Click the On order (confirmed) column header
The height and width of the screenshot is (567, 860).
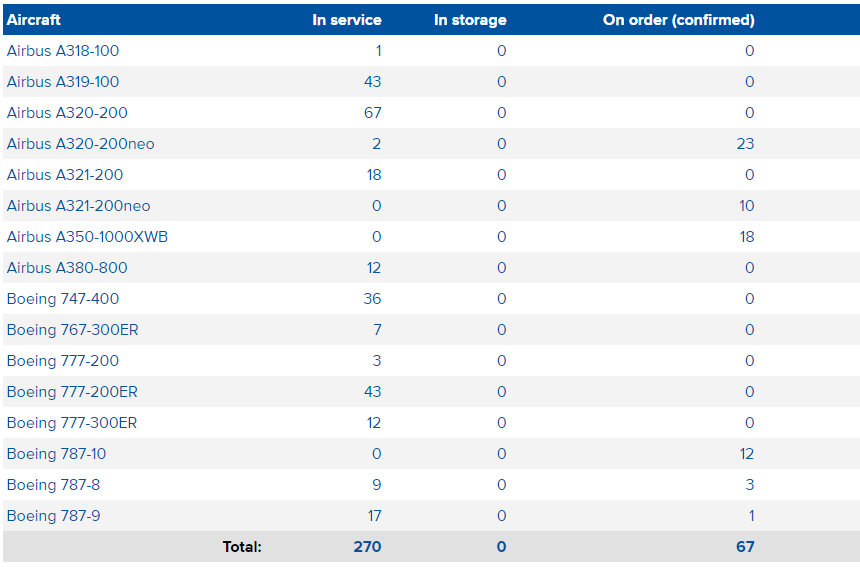pyautogui.click(x=678, y=20)
